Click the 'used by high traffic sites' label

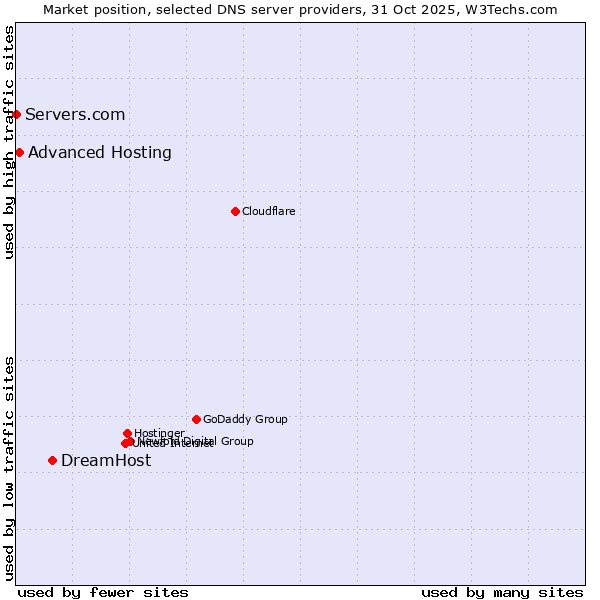pyautogui.click(x=9, y=142)
